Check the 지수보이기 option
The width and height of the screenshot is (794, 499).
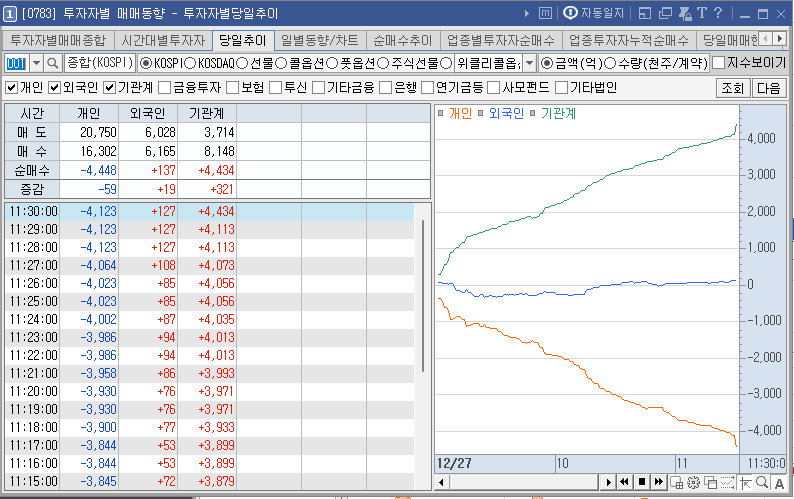click(x=719, y=63)
